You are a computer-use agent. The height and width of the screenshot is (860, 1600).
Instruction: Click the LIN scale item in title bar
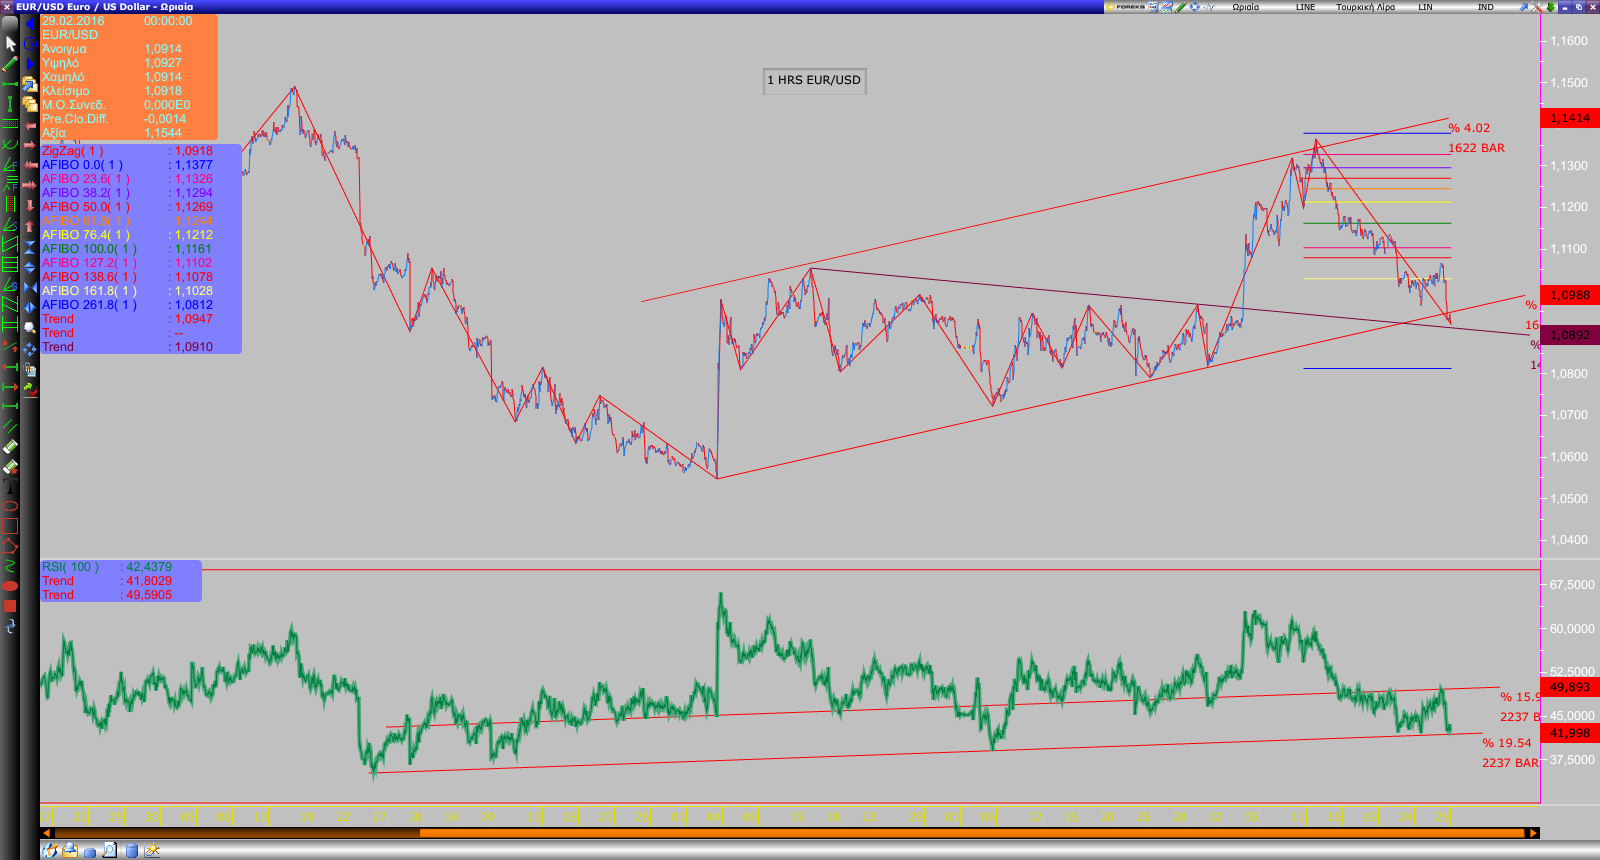tap(1425, 7)
